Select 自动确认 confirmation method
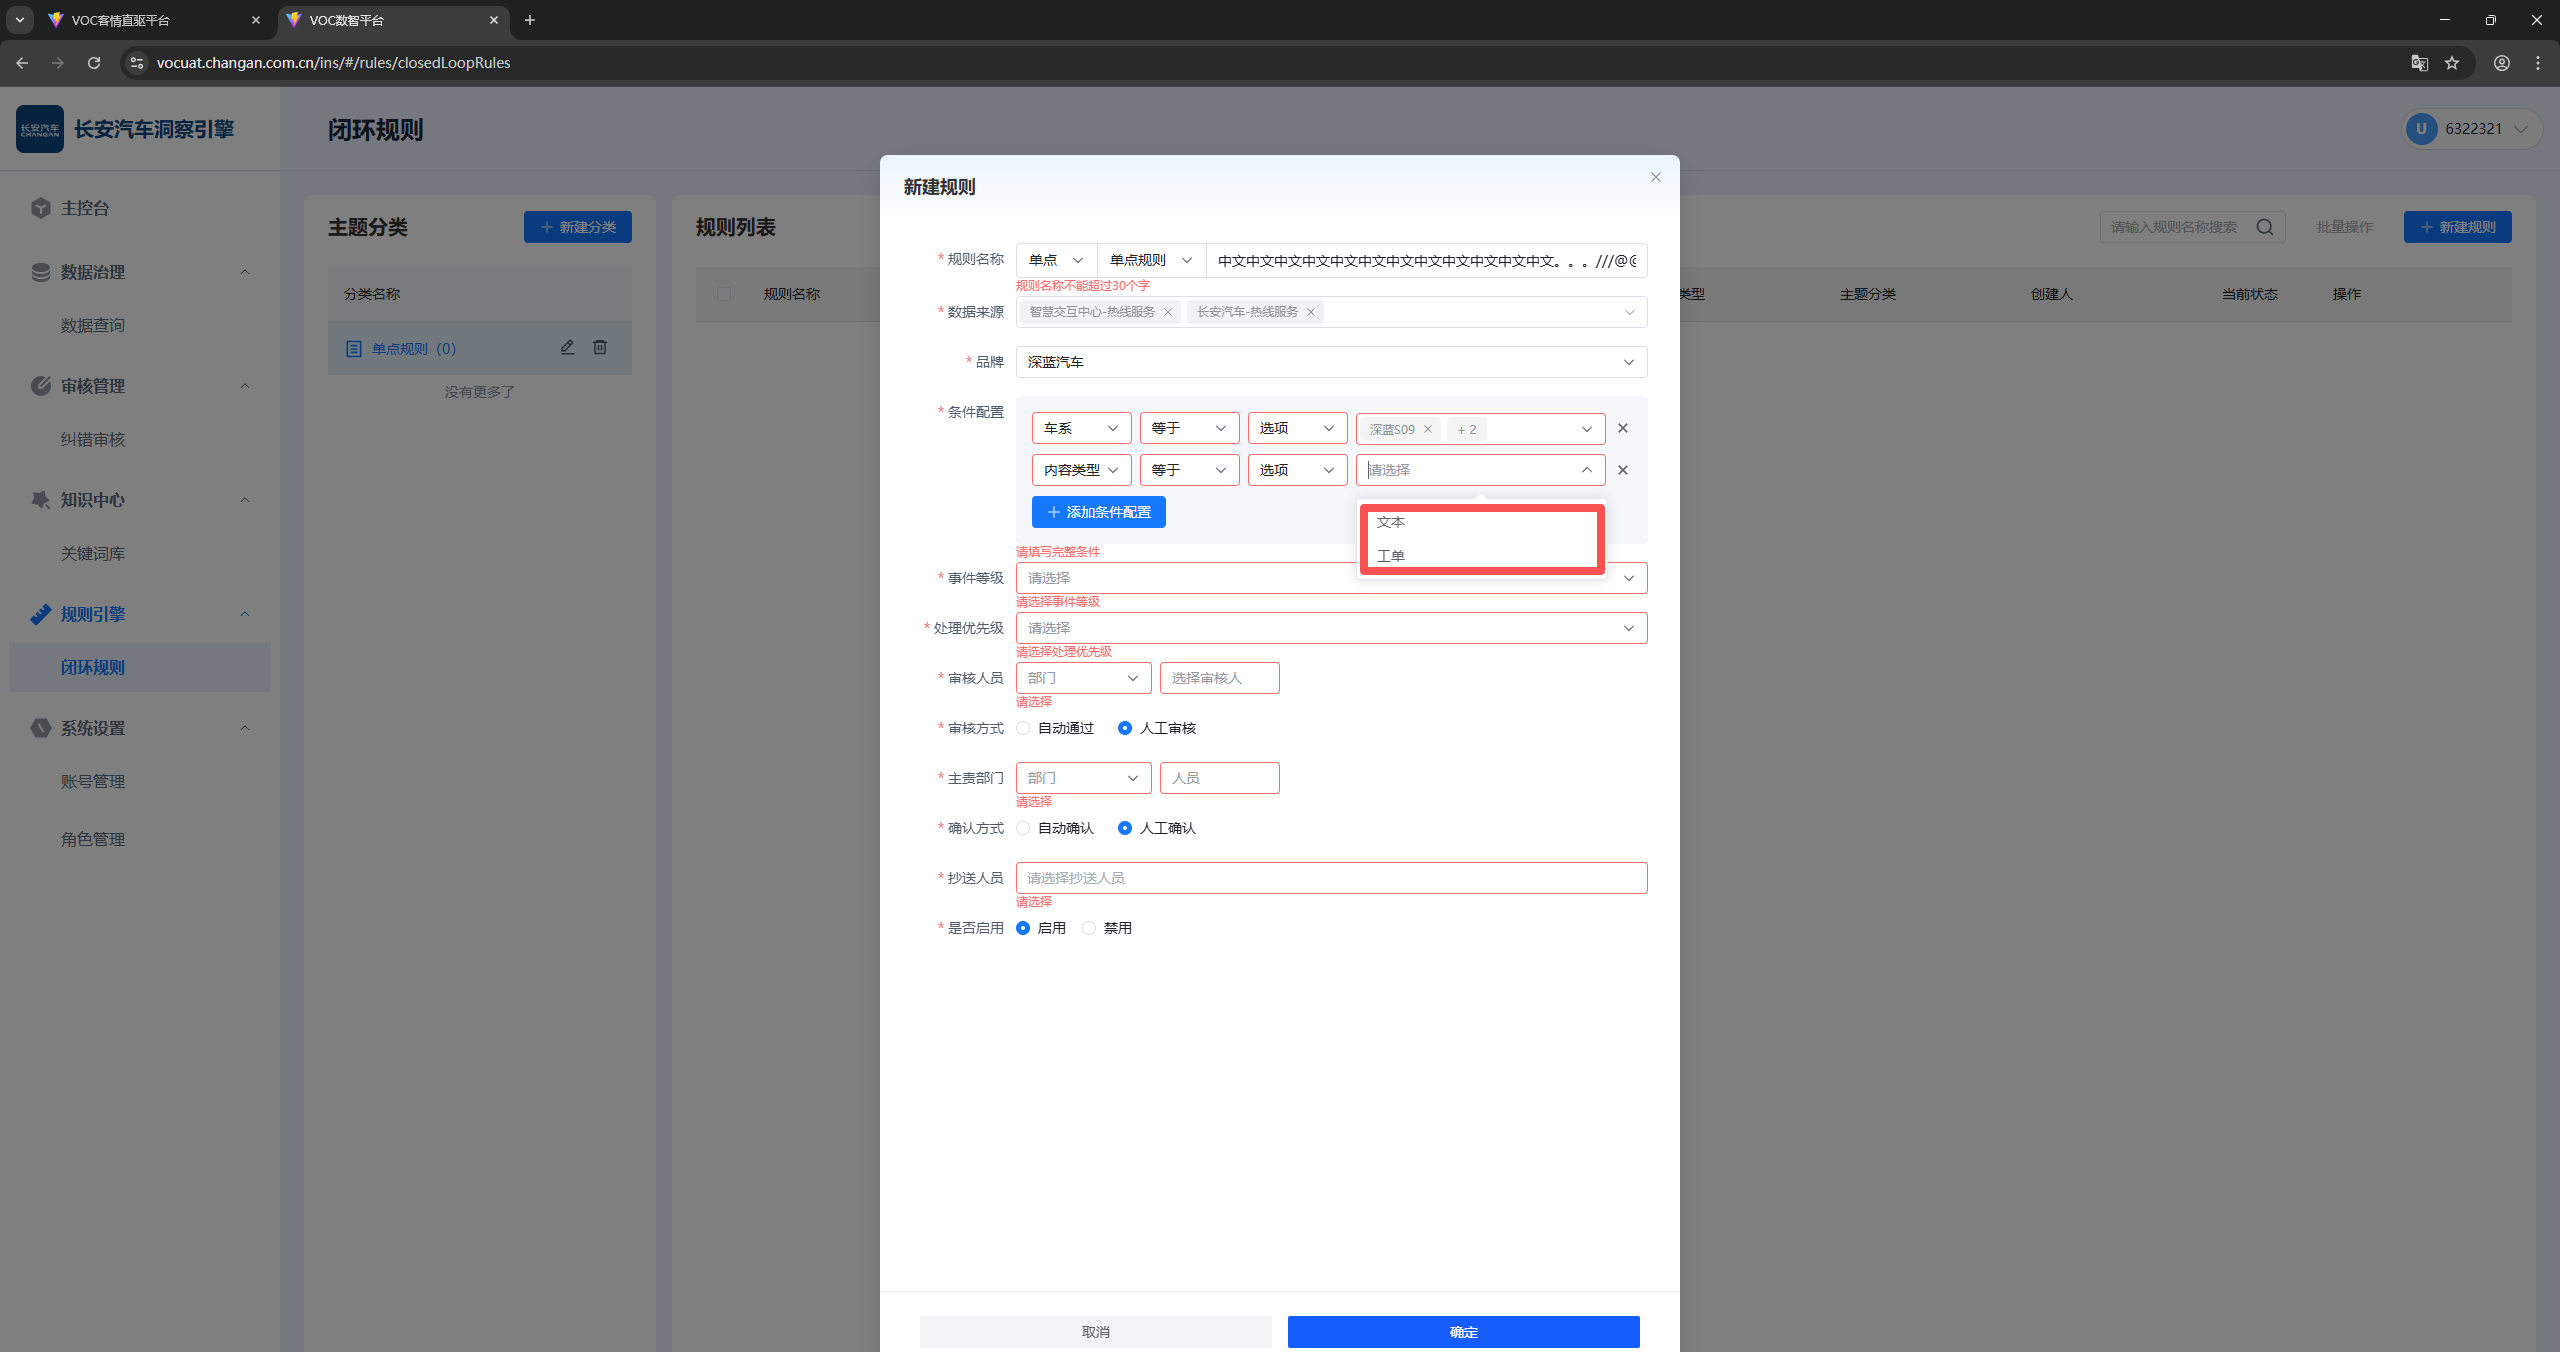This screenshot has height=1352, width=2560. (x=1024, y=828)
